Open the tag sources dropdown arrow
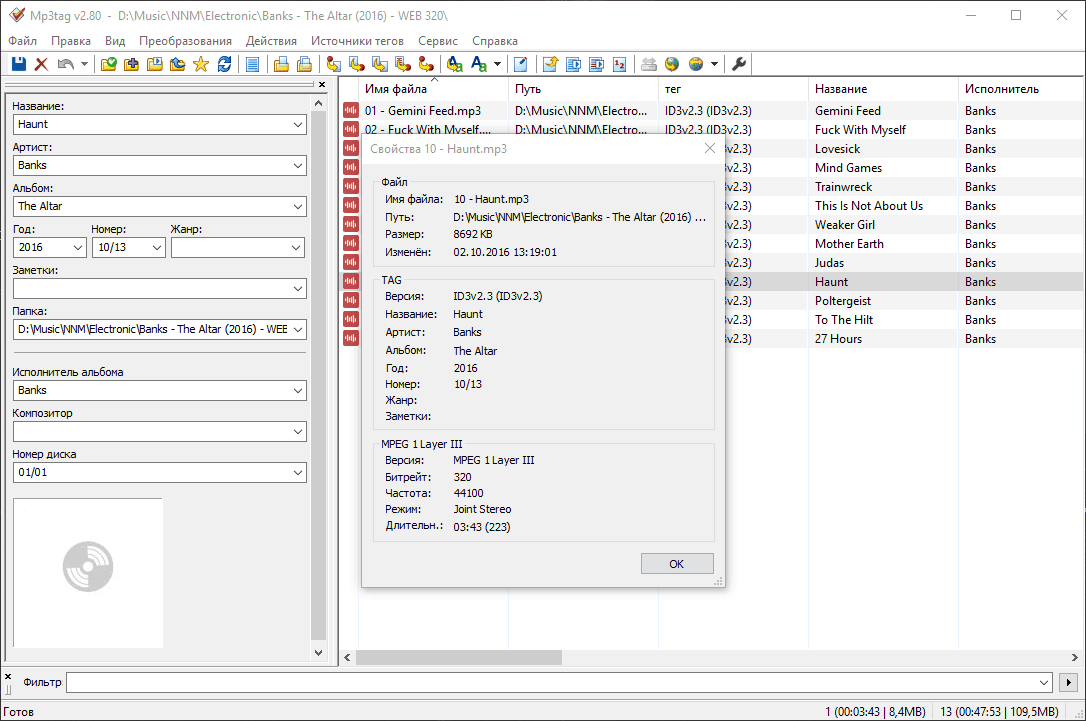 point(714,64)
